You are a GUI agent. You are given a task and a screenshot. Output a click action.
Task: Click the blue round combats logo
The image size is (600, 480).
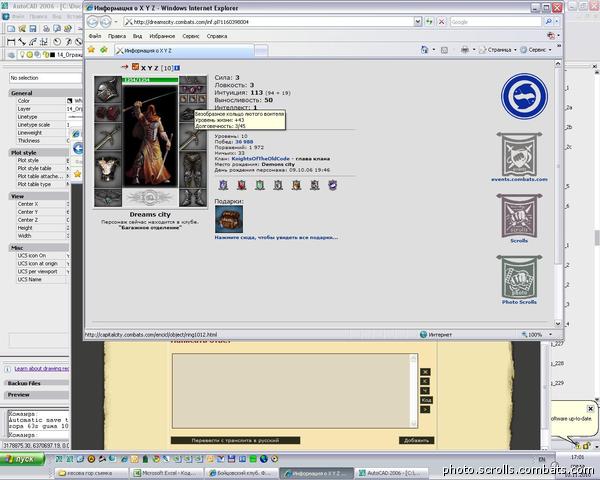point(524,96)
